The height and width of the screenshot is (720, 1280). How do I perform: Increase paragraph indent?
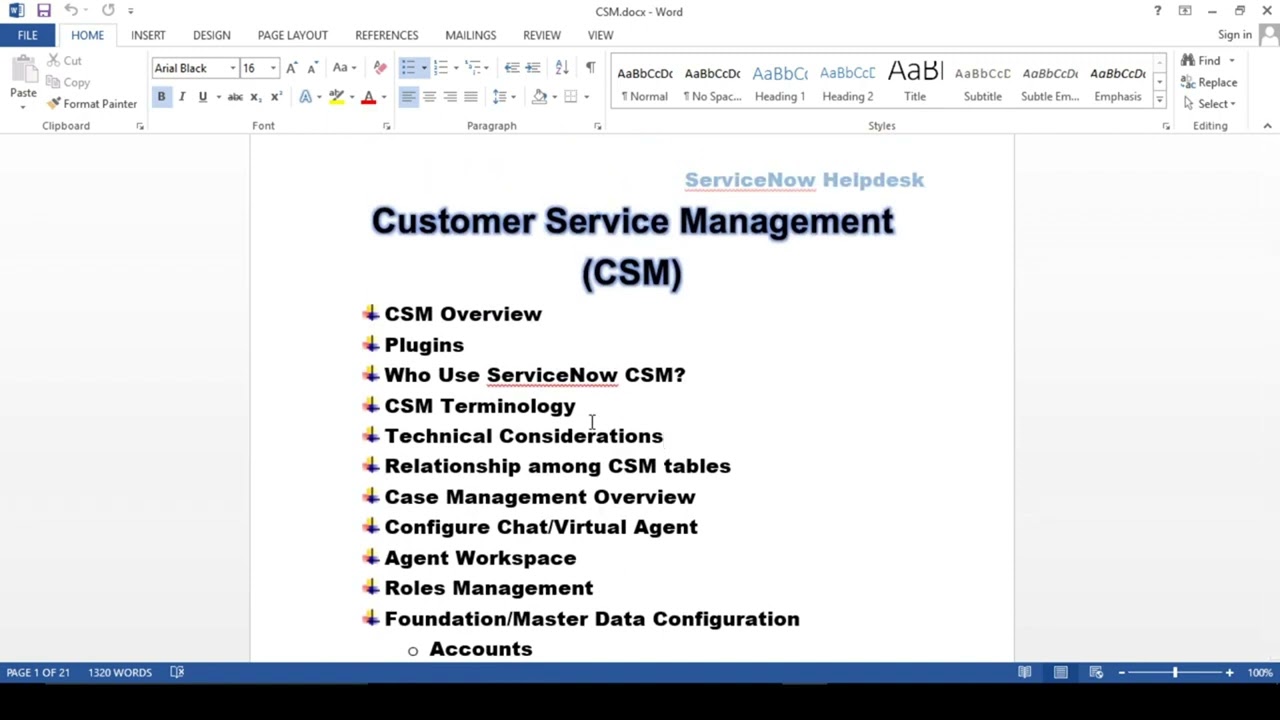click(533, 68)
